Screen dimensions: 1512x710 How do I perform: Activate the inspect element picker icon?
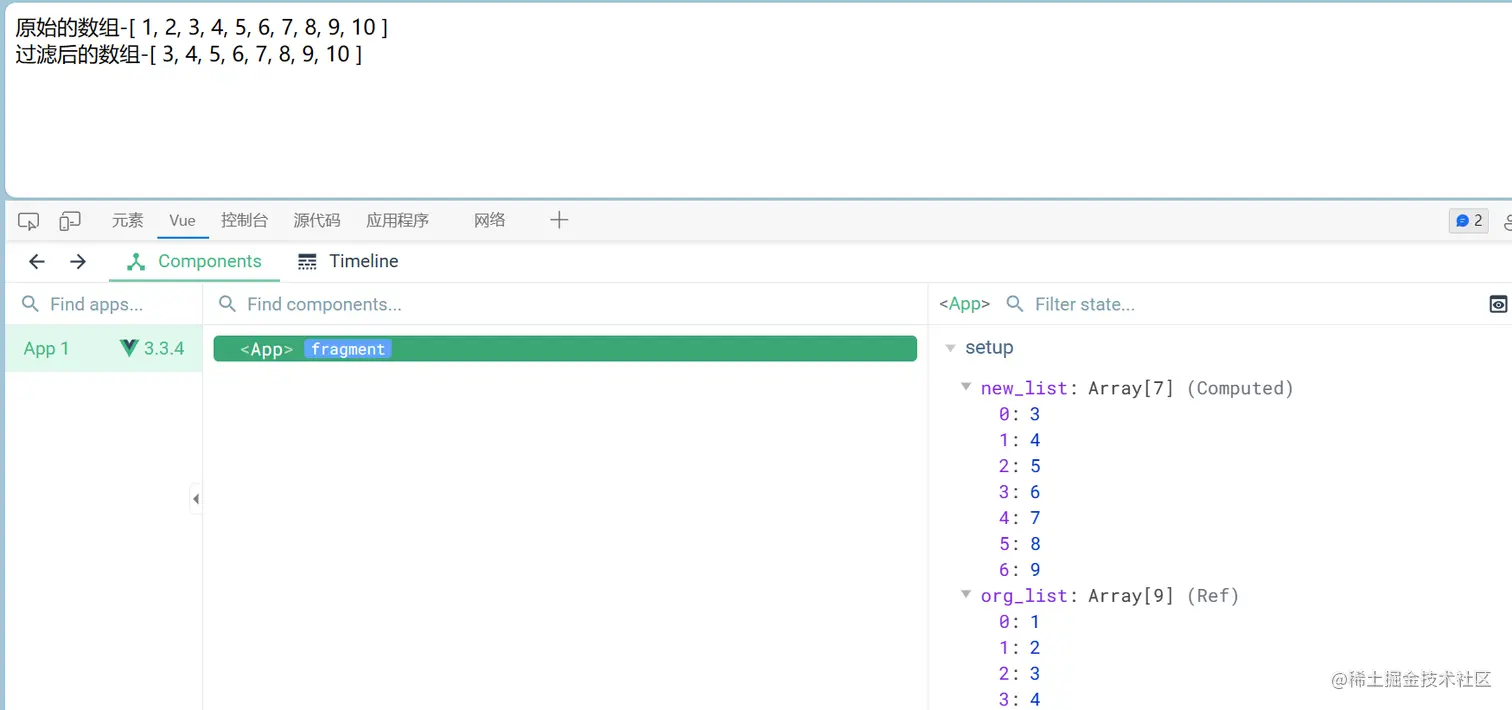(x=29, y=221)
